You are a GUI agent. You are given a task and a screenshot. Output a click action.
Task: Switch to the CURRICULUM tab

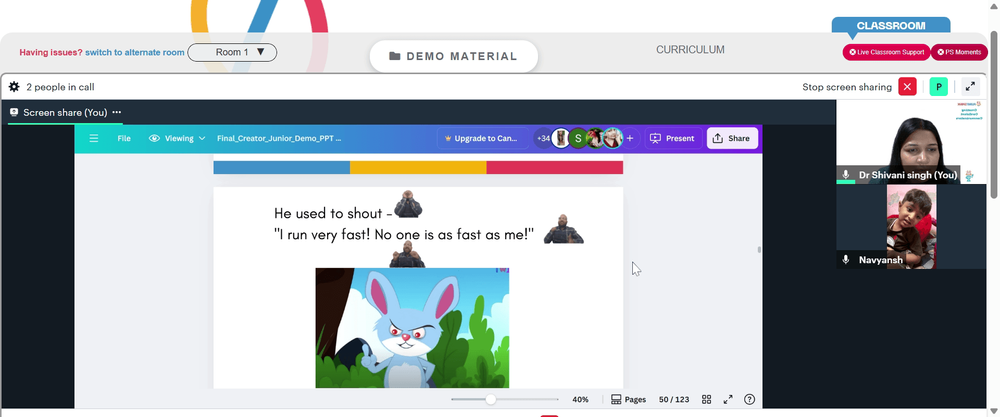coord(690,50)
